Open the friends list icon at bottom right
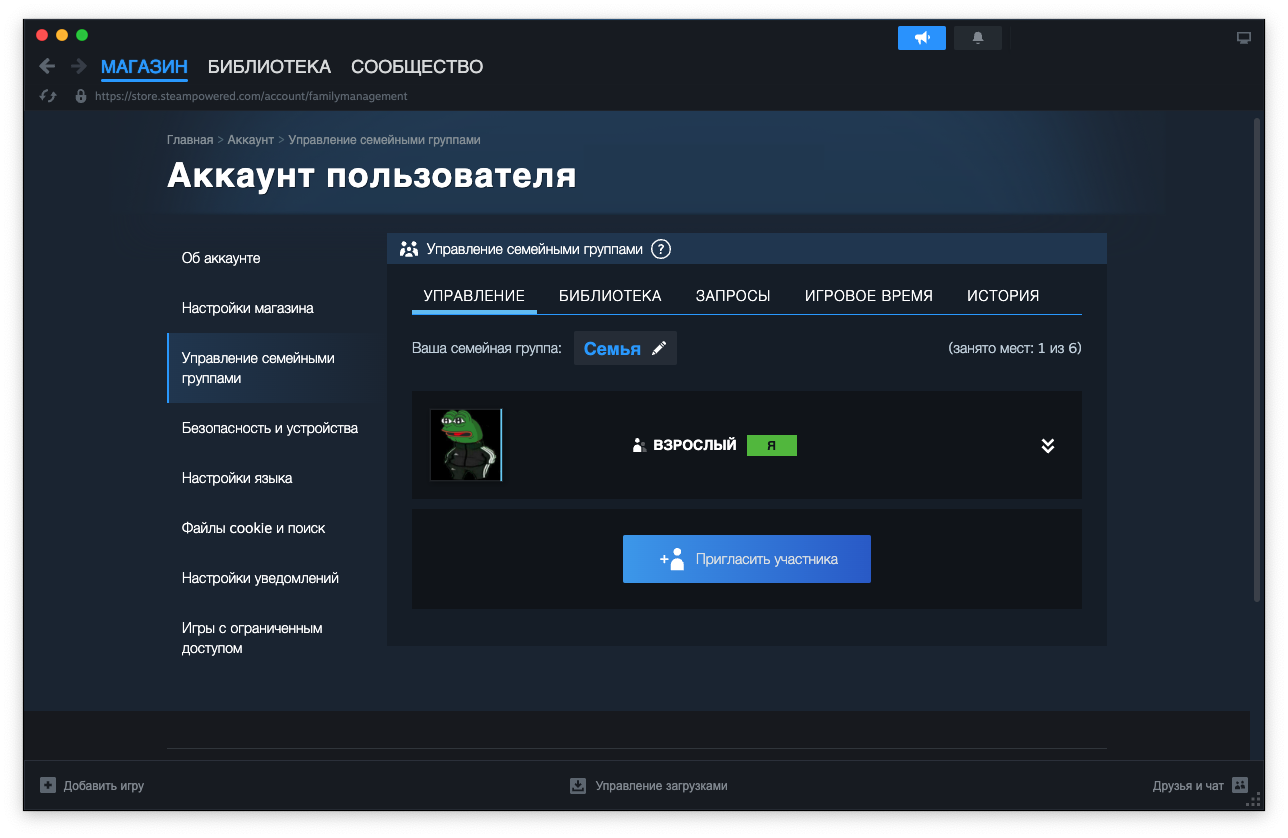 point(1241,785)
